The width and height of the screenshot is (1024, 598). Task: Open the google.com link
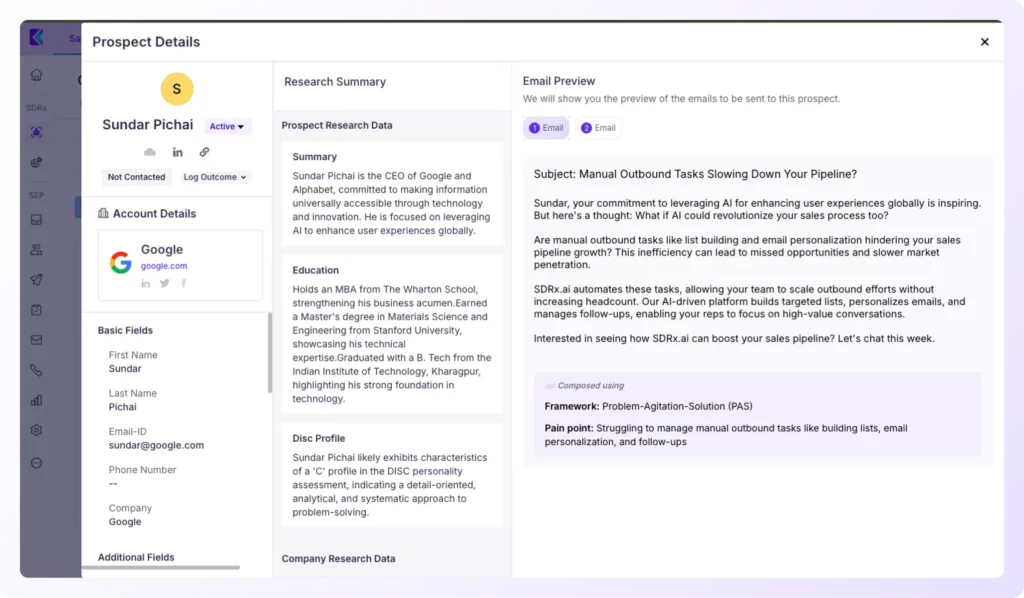pos(164,266)
